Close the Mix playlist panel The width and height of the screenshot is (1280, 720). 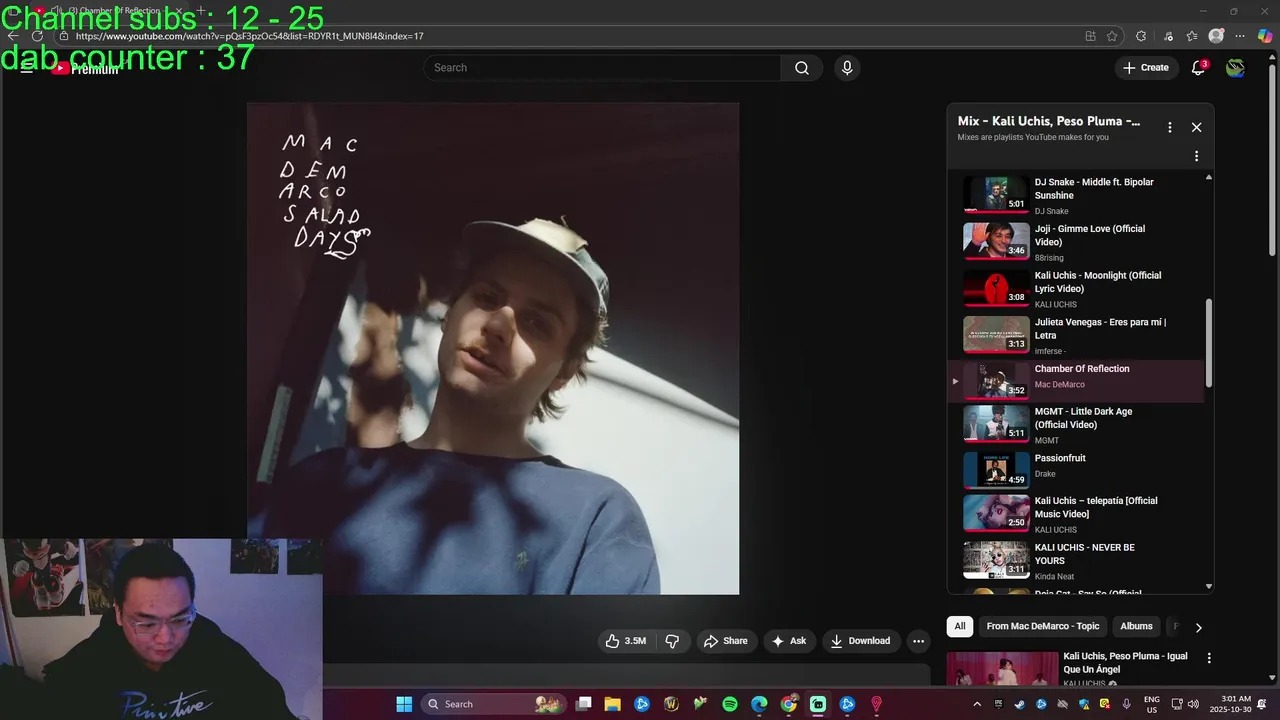click(x=1196, y=127)
